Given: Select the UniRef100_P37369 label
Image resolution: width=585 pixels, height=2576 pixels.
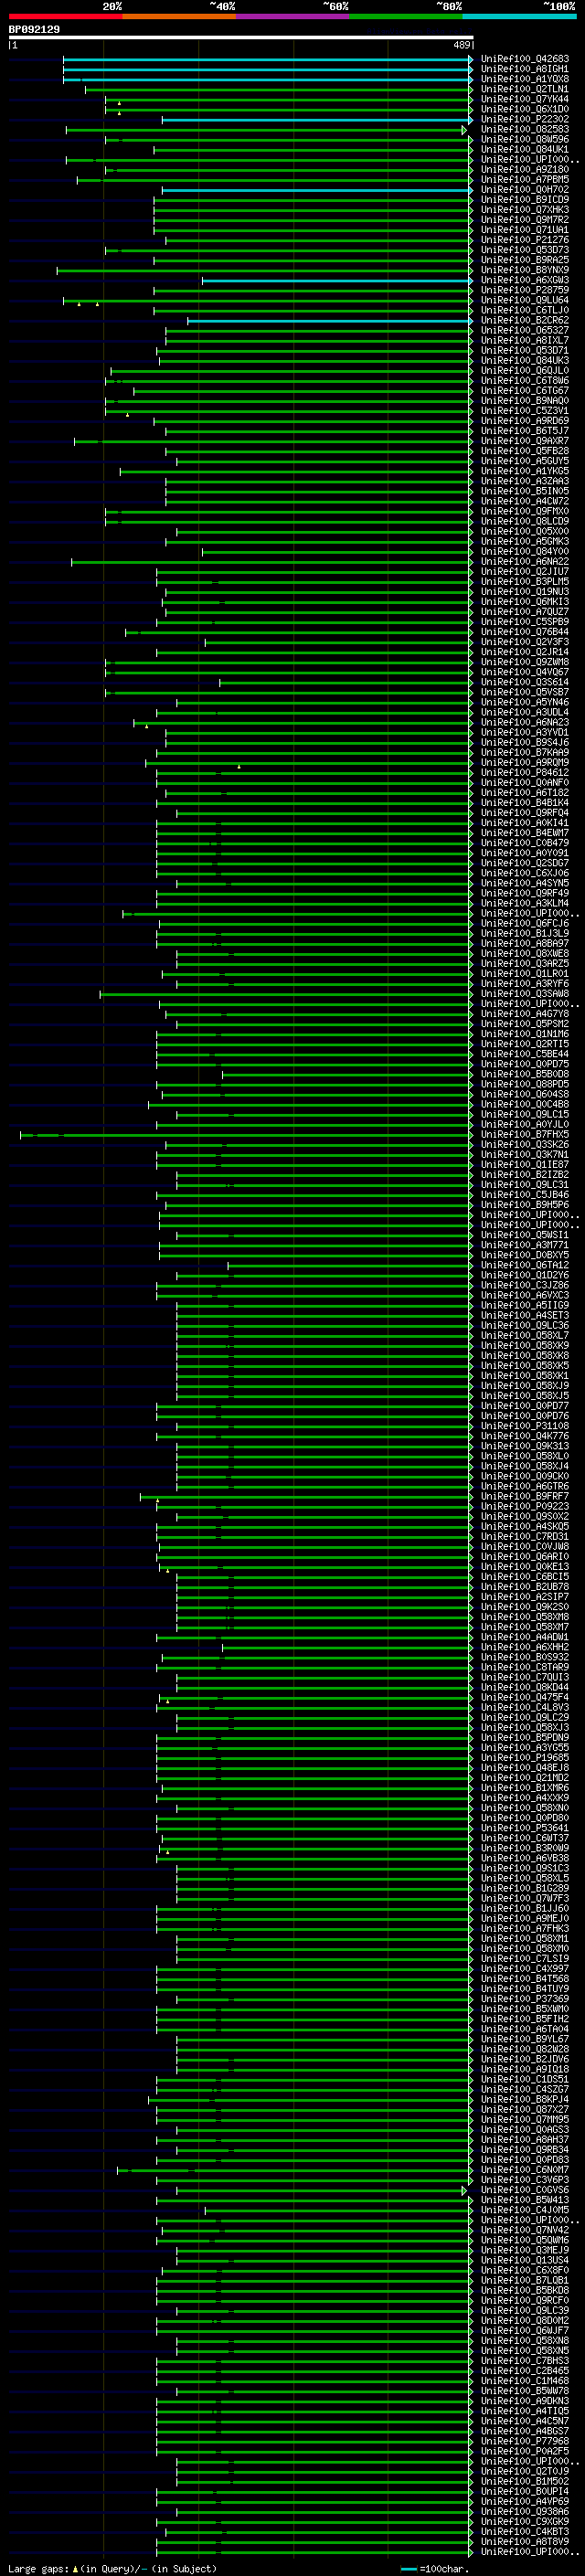Looking at the screenshot, I should point(524,1999).
